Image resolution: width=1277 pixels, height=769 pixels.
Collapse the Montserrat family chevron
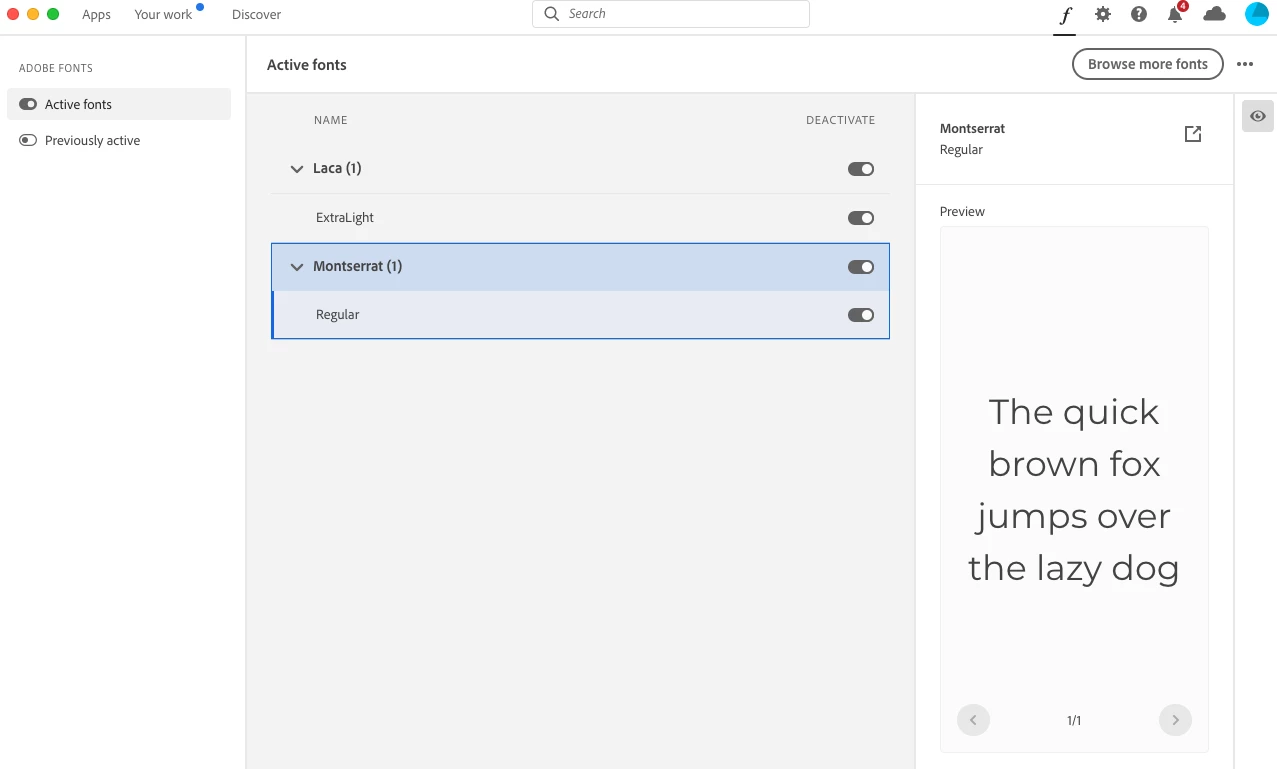pyautogui.click(x=296, y=267)
